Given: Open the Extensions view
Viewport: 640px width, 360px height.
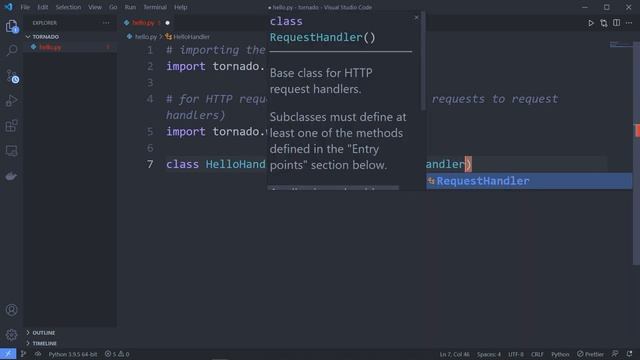Looking at the screenshot, I should click(11, 126).
